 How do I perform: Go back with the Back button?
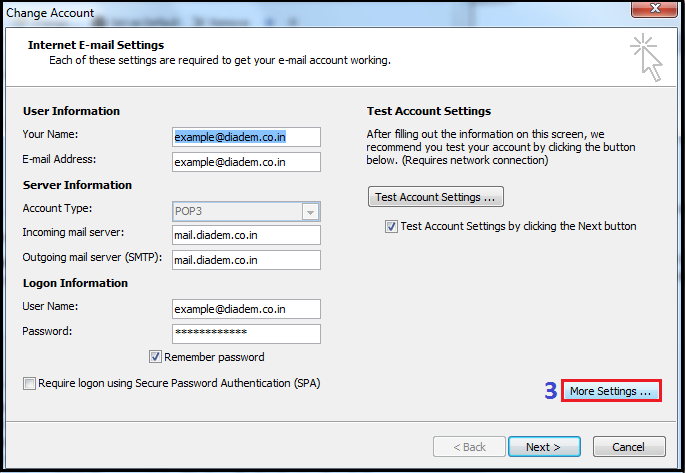[467, 446]
